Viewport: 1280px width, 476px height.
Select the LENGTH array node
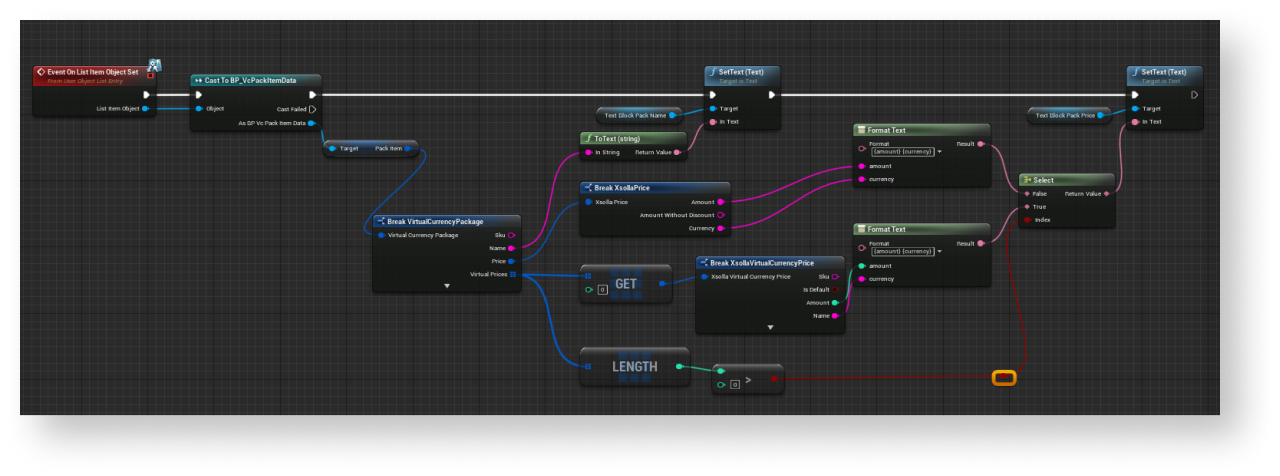[634, 367]
